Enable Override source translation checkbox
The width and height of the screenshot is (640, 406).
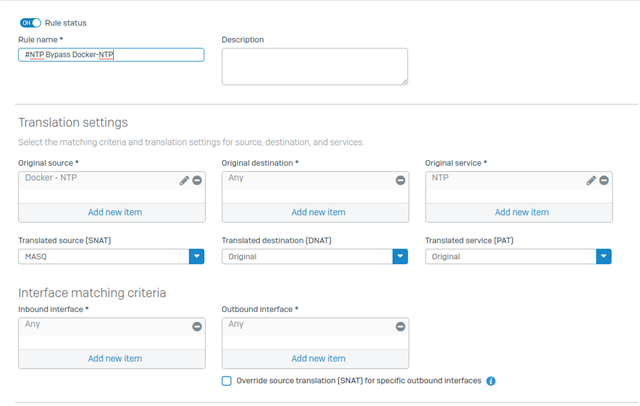click(x=227, y=381)
